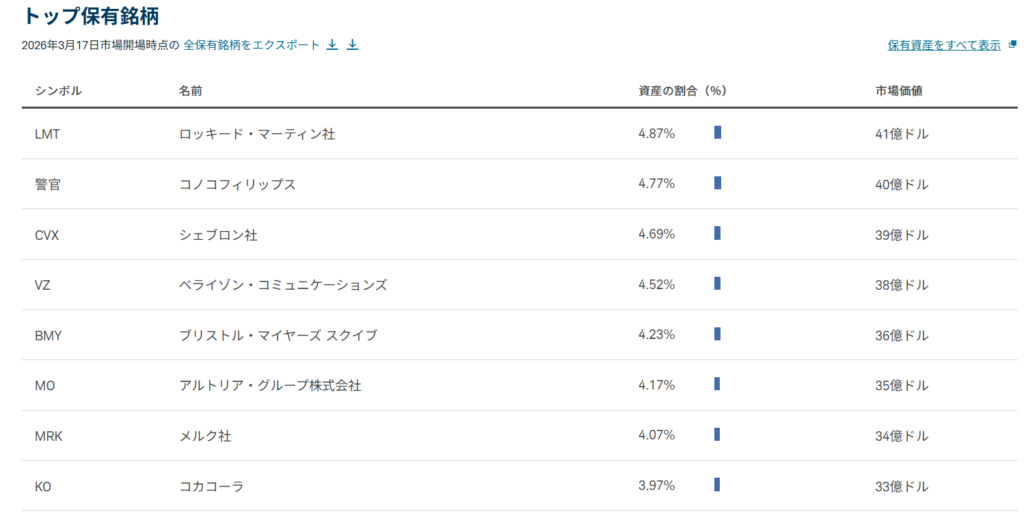Open the 保有資産をすべて表示 link
This screenshot has height=518, width=1024.
[943, 45]
